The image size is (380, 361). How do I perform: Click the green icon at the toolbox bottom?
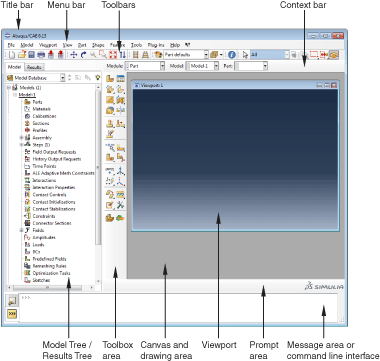click(x=121, y=218)
